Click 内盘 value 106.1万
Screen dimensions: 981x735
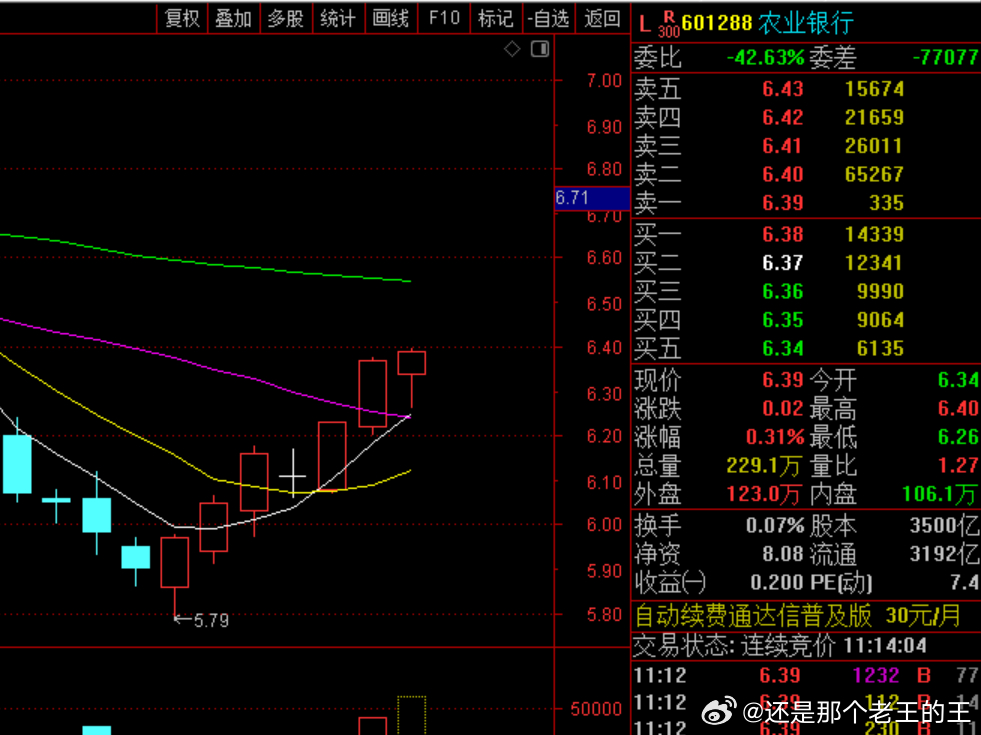[x=940, y=494]
